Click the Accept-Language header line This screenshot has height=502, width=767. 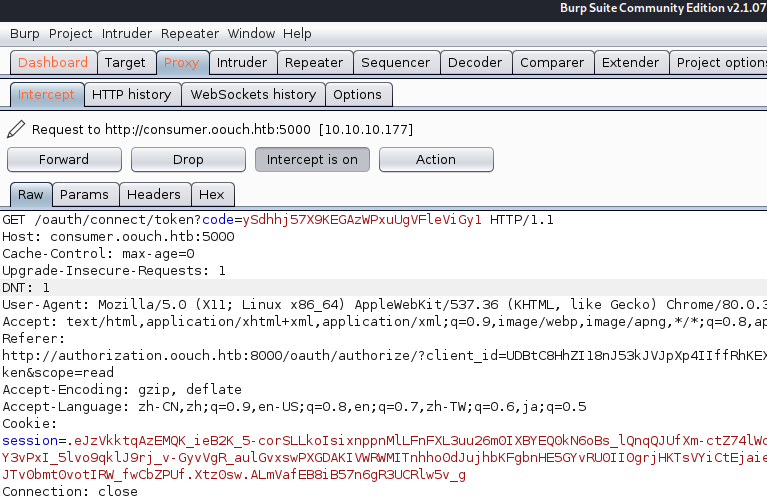tap(294, 407)
